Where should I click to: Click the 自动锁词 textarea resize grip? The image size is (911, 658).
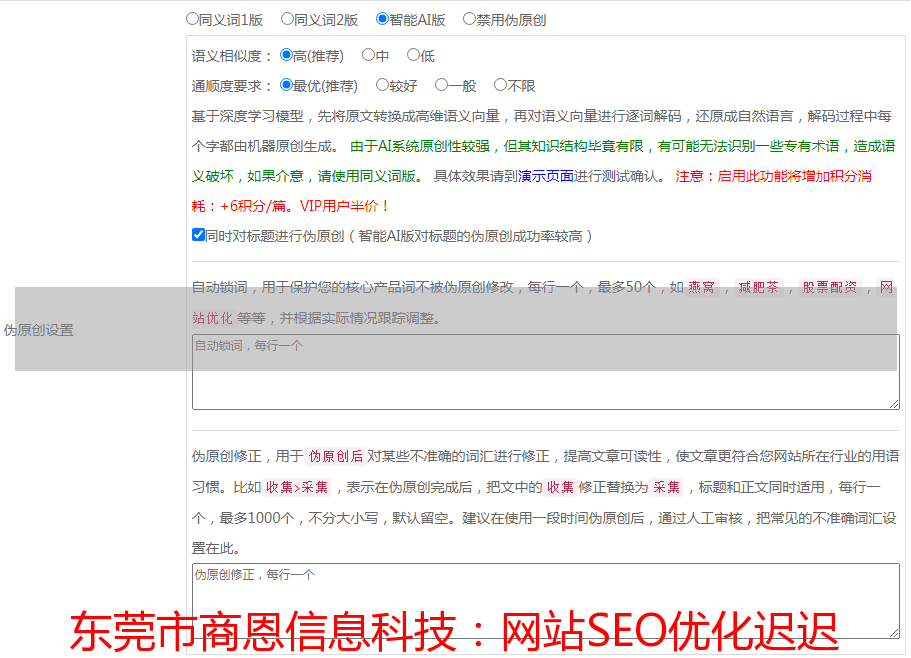pyautogui.click(x=894, y=404)
